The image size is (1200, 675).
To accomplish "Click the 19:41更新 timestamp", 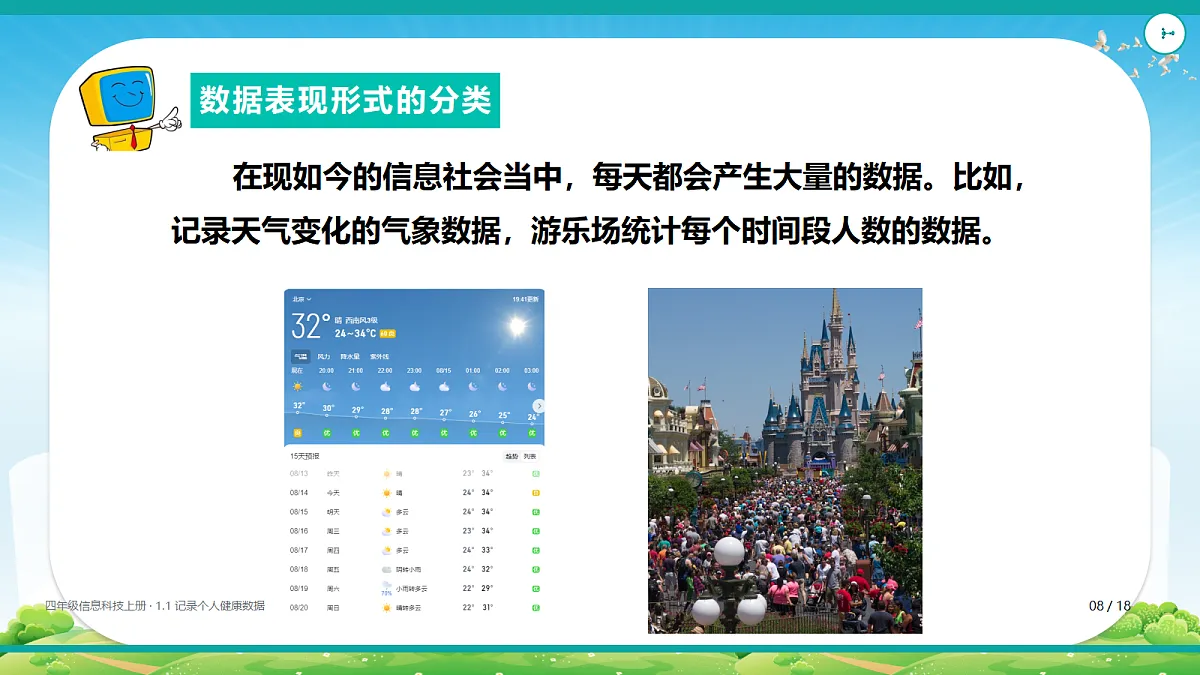I will pyautogui.click(x=526, y=299).
